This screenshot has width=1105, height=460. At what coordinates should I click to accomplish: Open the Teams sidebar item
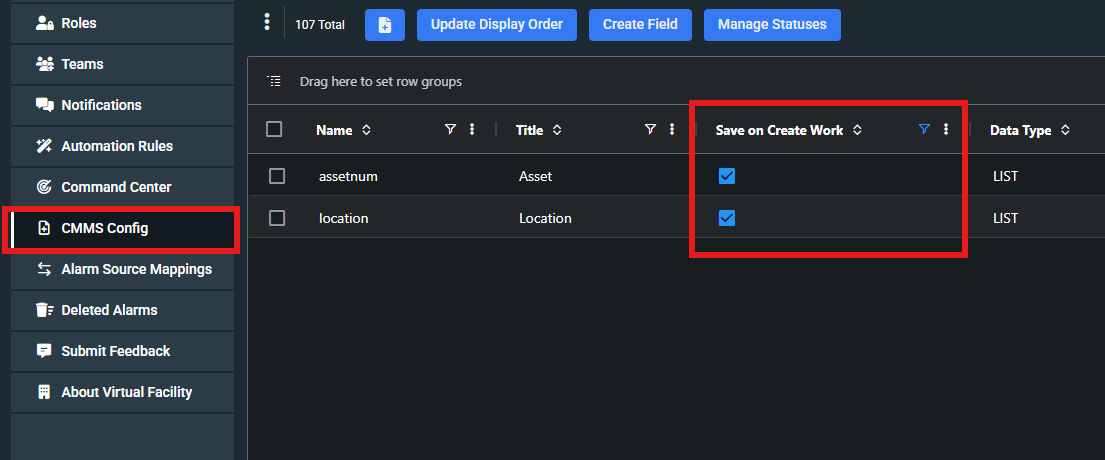(x=122, y=64)
